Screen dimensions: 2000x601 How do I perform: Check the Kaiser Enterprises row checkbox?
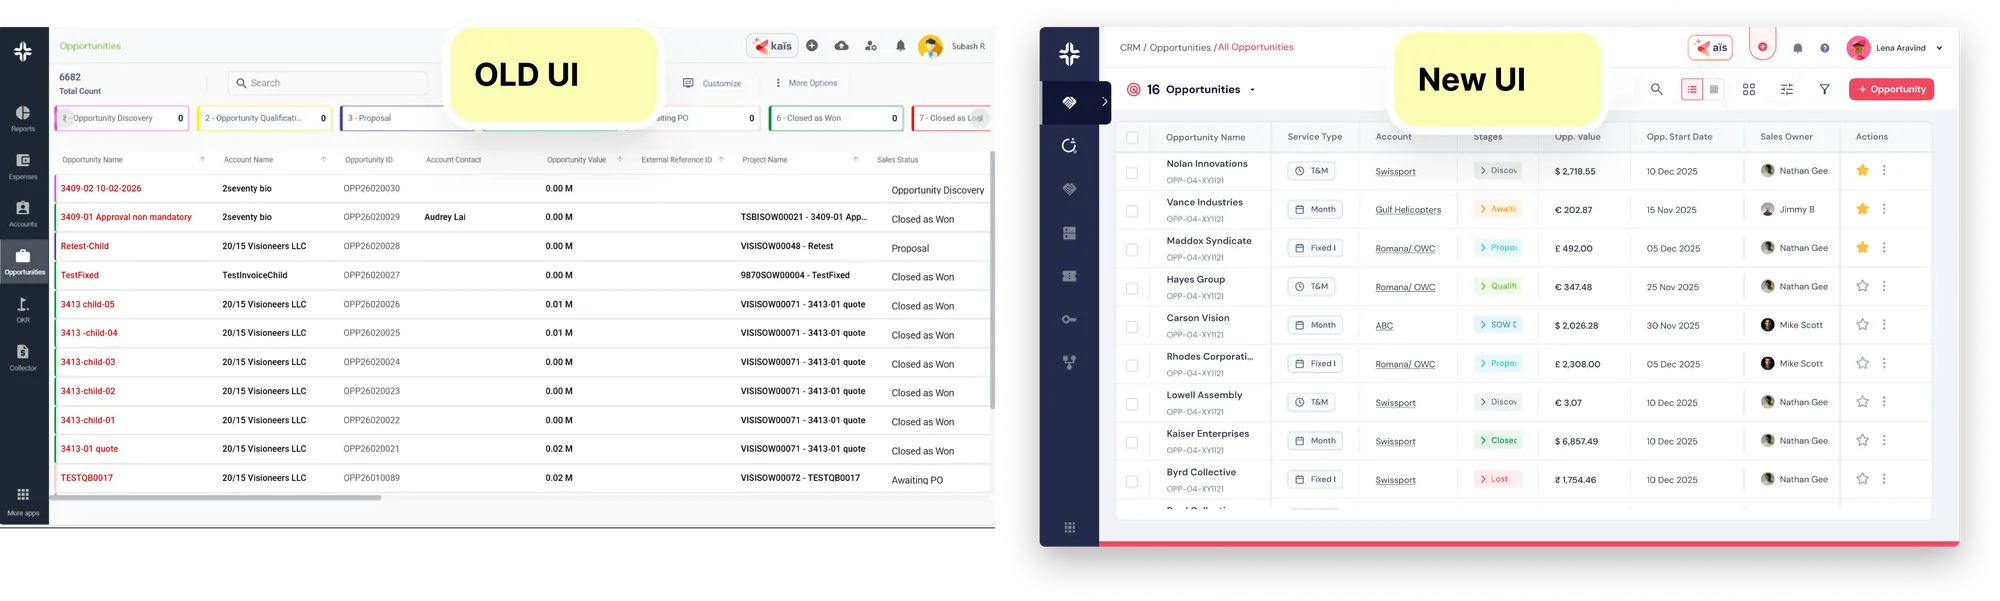coord(1132,443)
